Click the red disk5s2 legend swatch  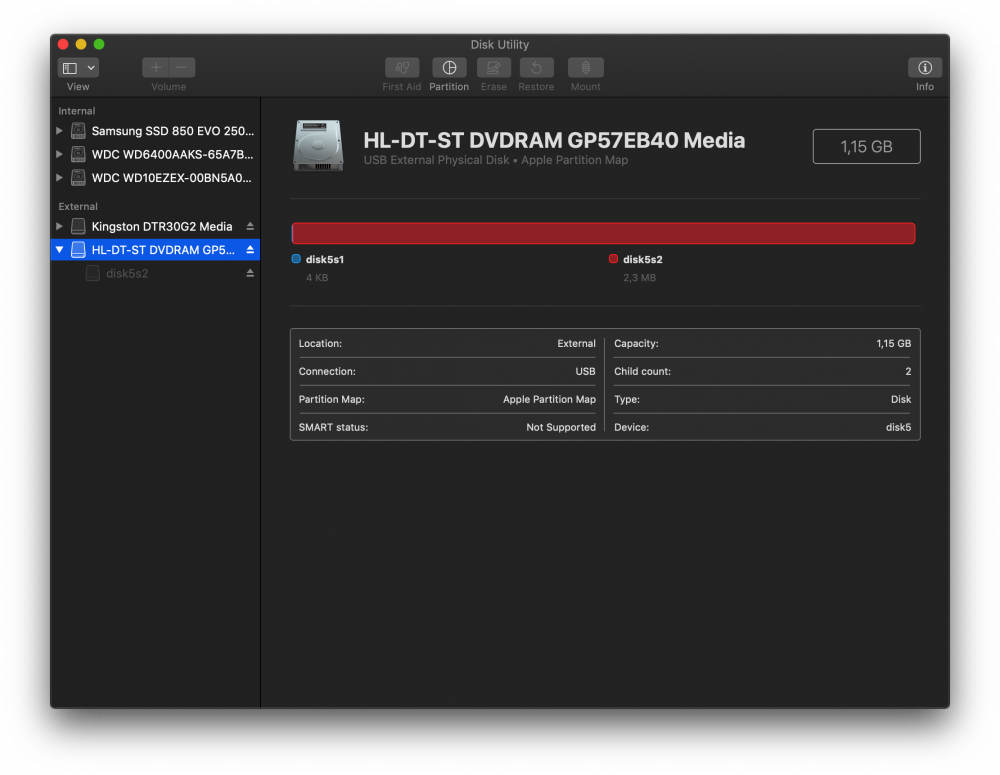(613, 259)
